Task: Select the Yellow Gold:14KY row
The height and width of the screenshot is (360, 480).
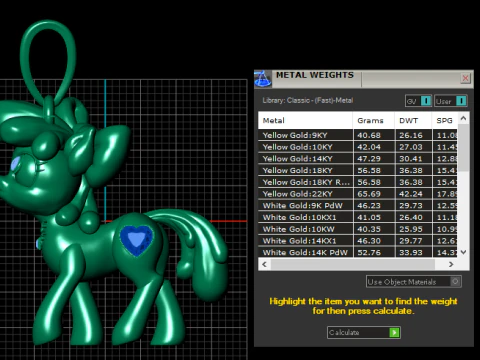Action: tap(358, 159)
